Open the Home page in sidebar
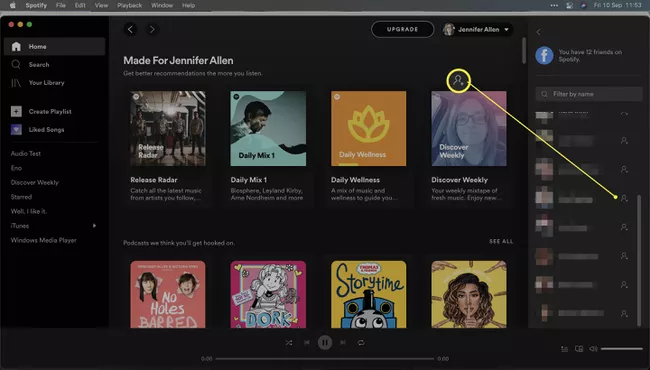 coord(54,46)
